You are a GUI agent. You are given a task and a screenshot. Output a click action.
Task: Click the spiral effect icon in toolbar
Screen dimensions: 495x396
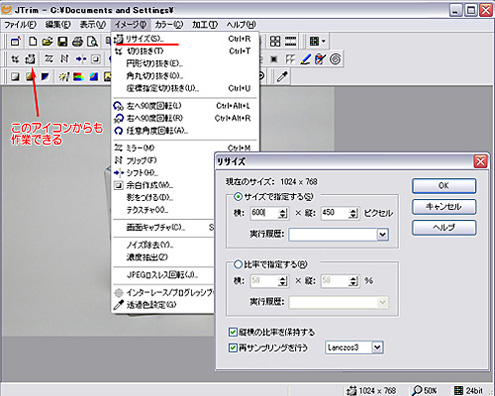(x=336, y=59)
